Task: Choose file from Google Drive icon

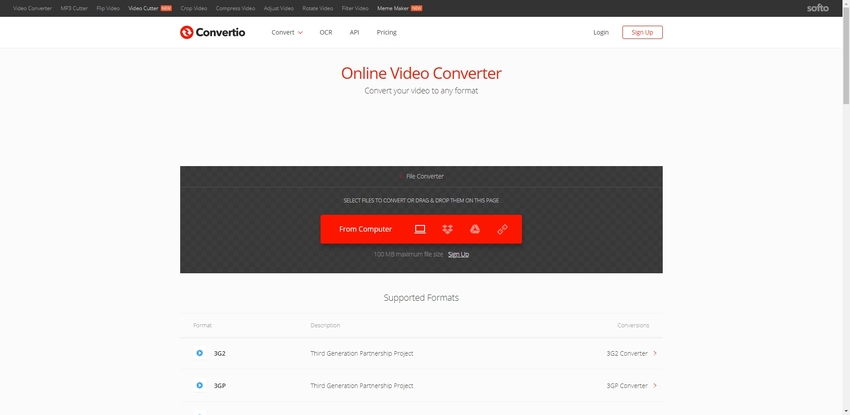Action: tap(475, 229)
